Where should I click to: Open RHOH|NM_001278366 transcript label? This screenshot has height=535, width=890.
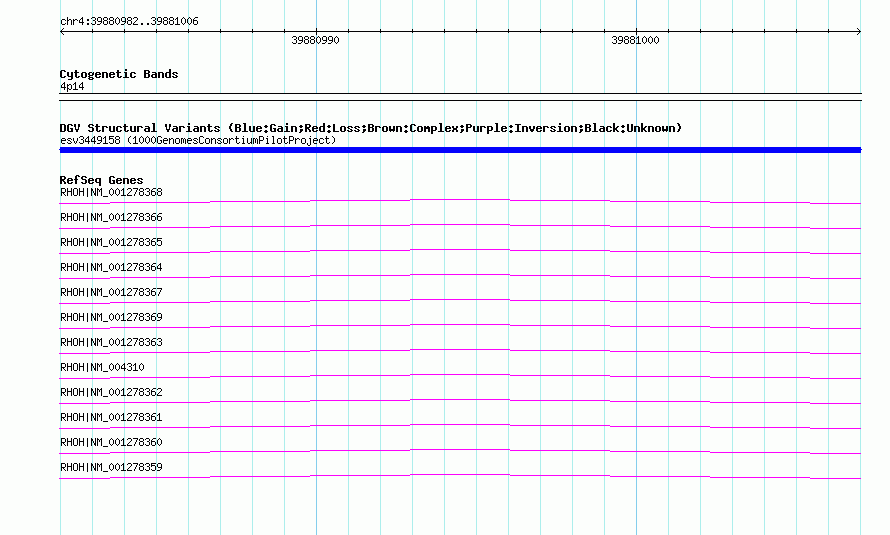[x=111, y=217]
